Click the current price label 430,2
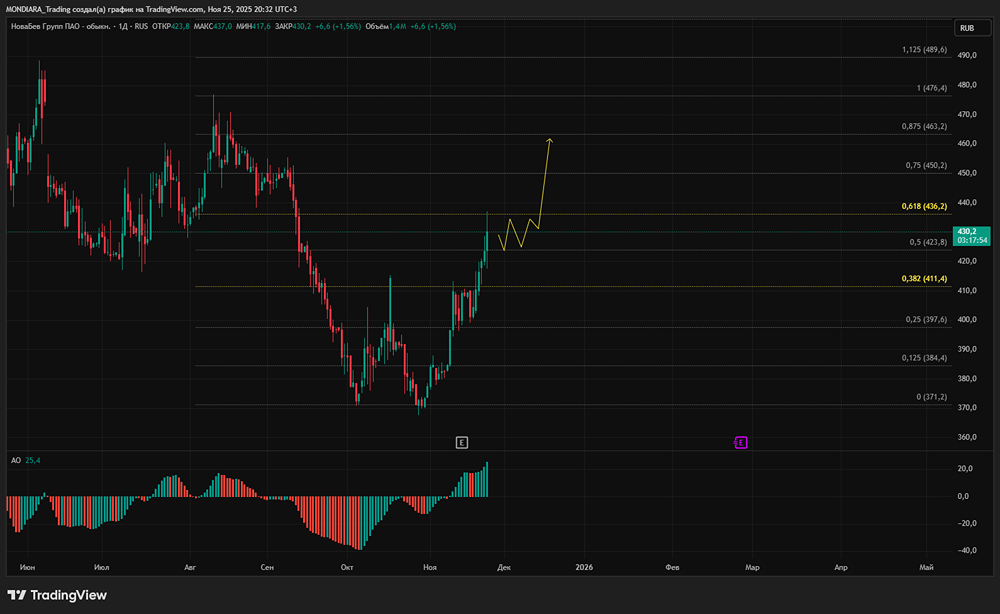This screenshot has width=1000, height=614. 971,236
